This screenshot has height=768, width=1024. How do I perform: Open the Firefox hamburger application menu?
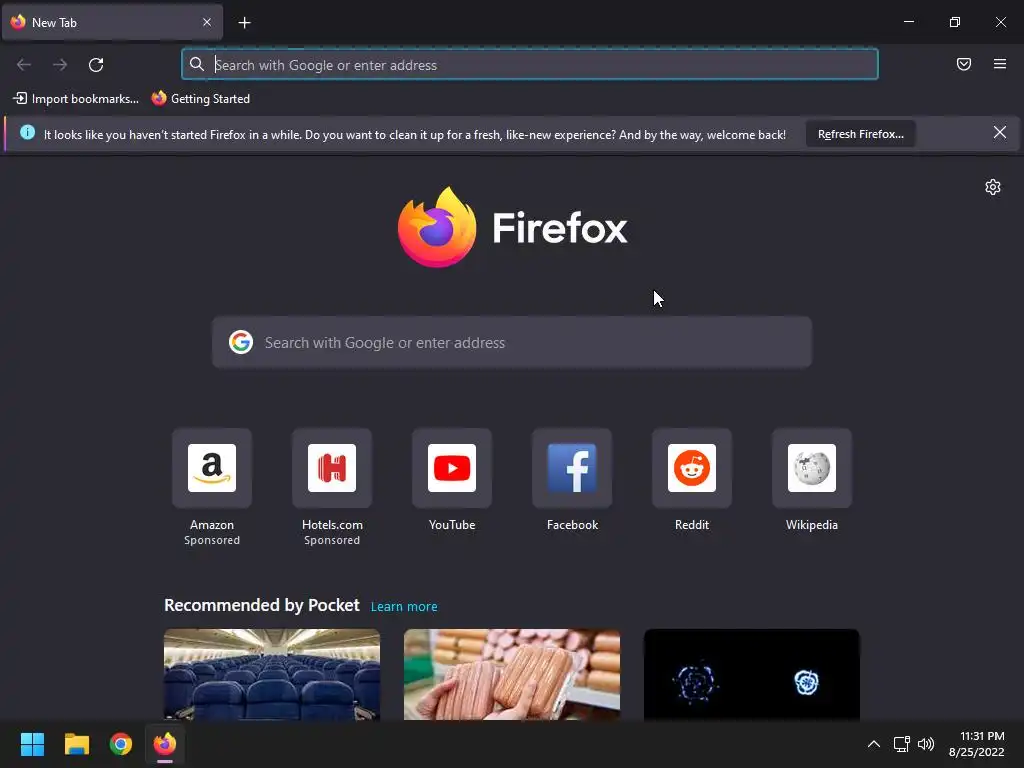(x=1000, y=64)
